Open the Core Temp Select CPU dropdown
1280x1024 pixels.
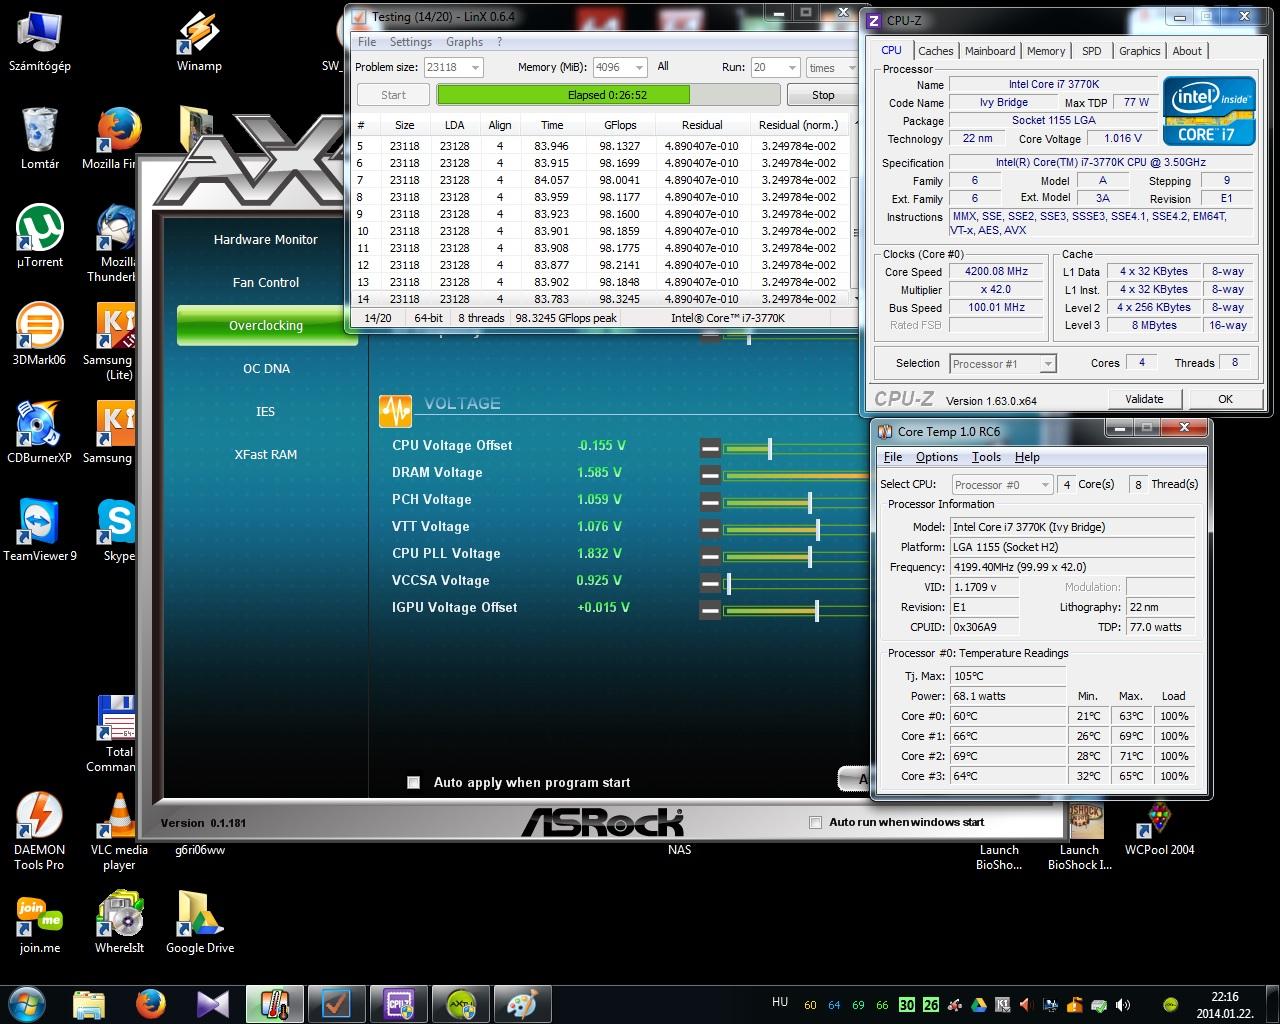[x=1002, y=484]
